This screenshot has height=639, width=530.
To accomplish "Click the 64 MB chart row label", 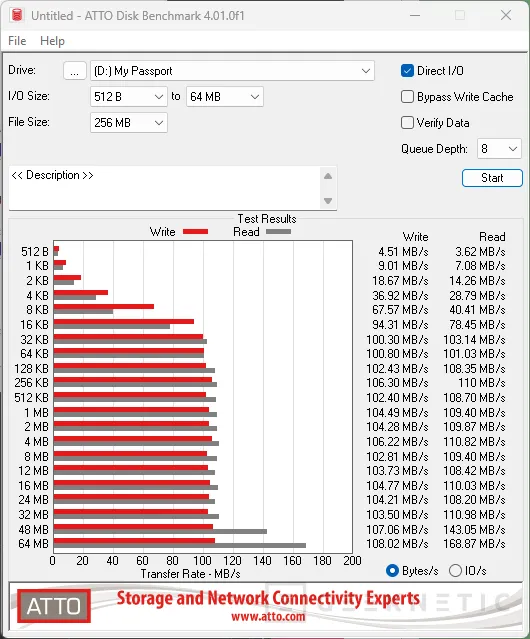I will [33, 544].
